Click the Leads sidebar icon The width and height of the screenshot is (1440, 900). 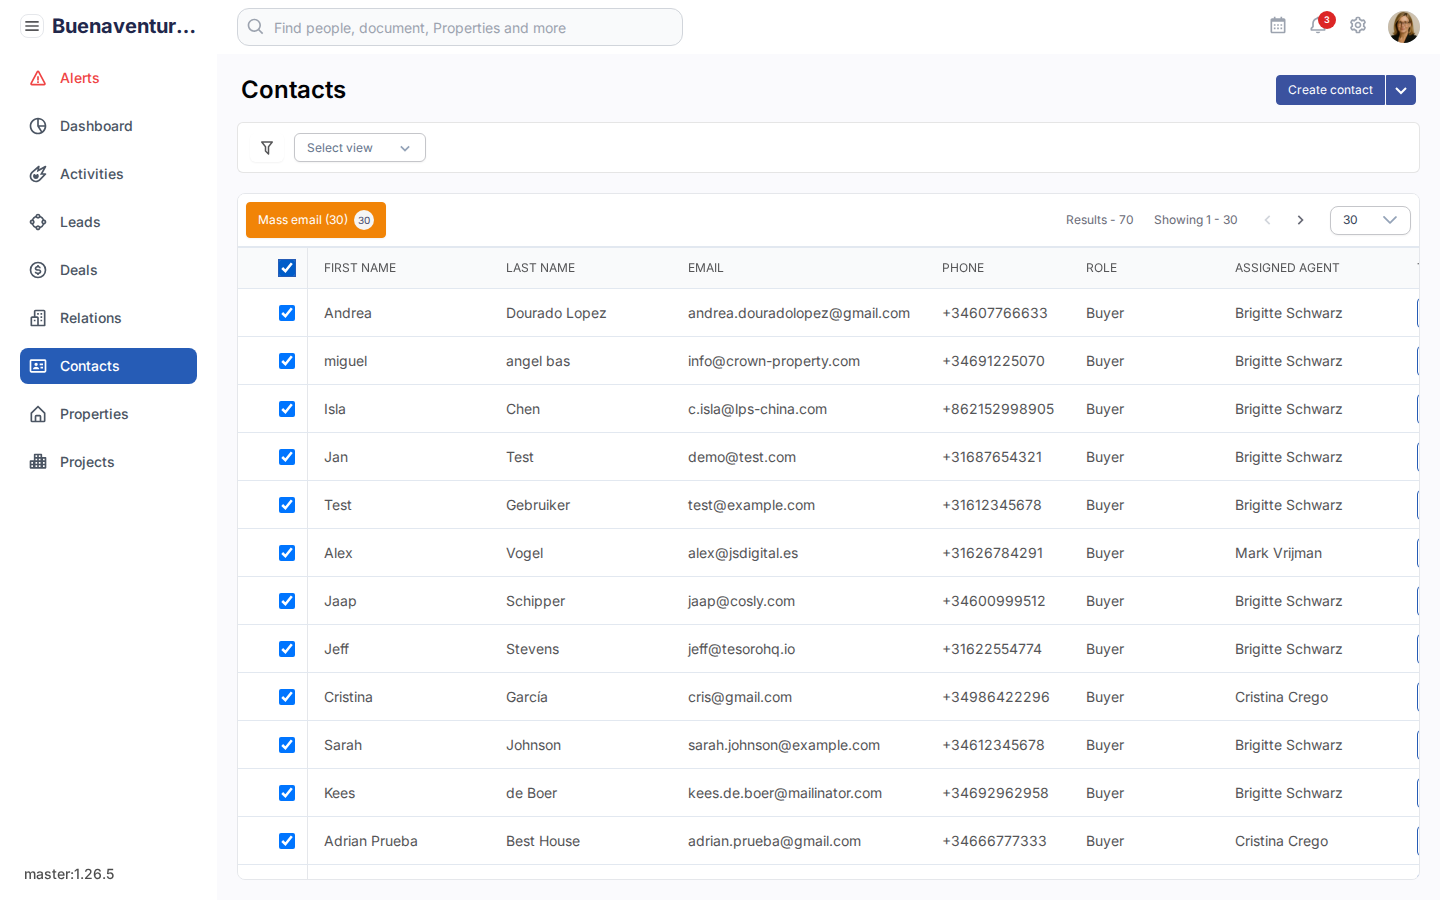point(38,222)
